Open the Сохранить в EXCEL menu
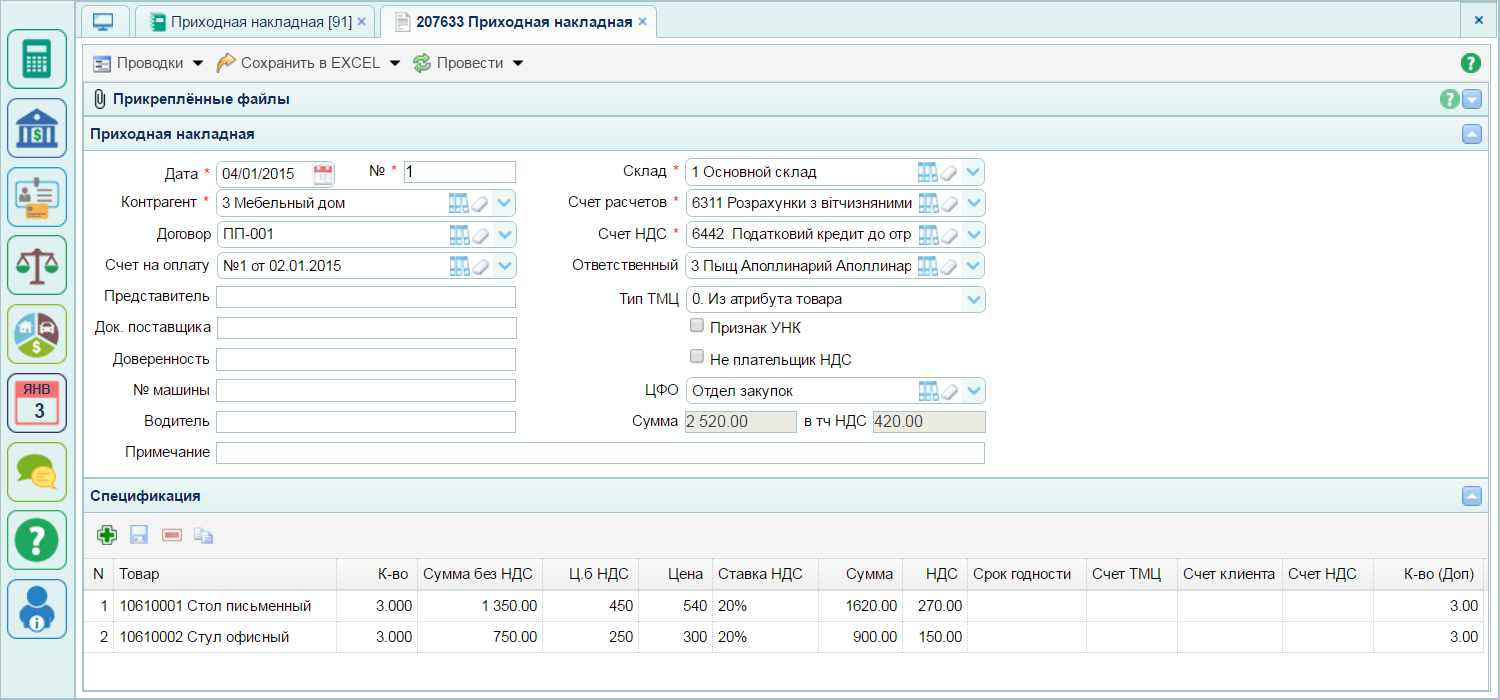 click(308, 63)
